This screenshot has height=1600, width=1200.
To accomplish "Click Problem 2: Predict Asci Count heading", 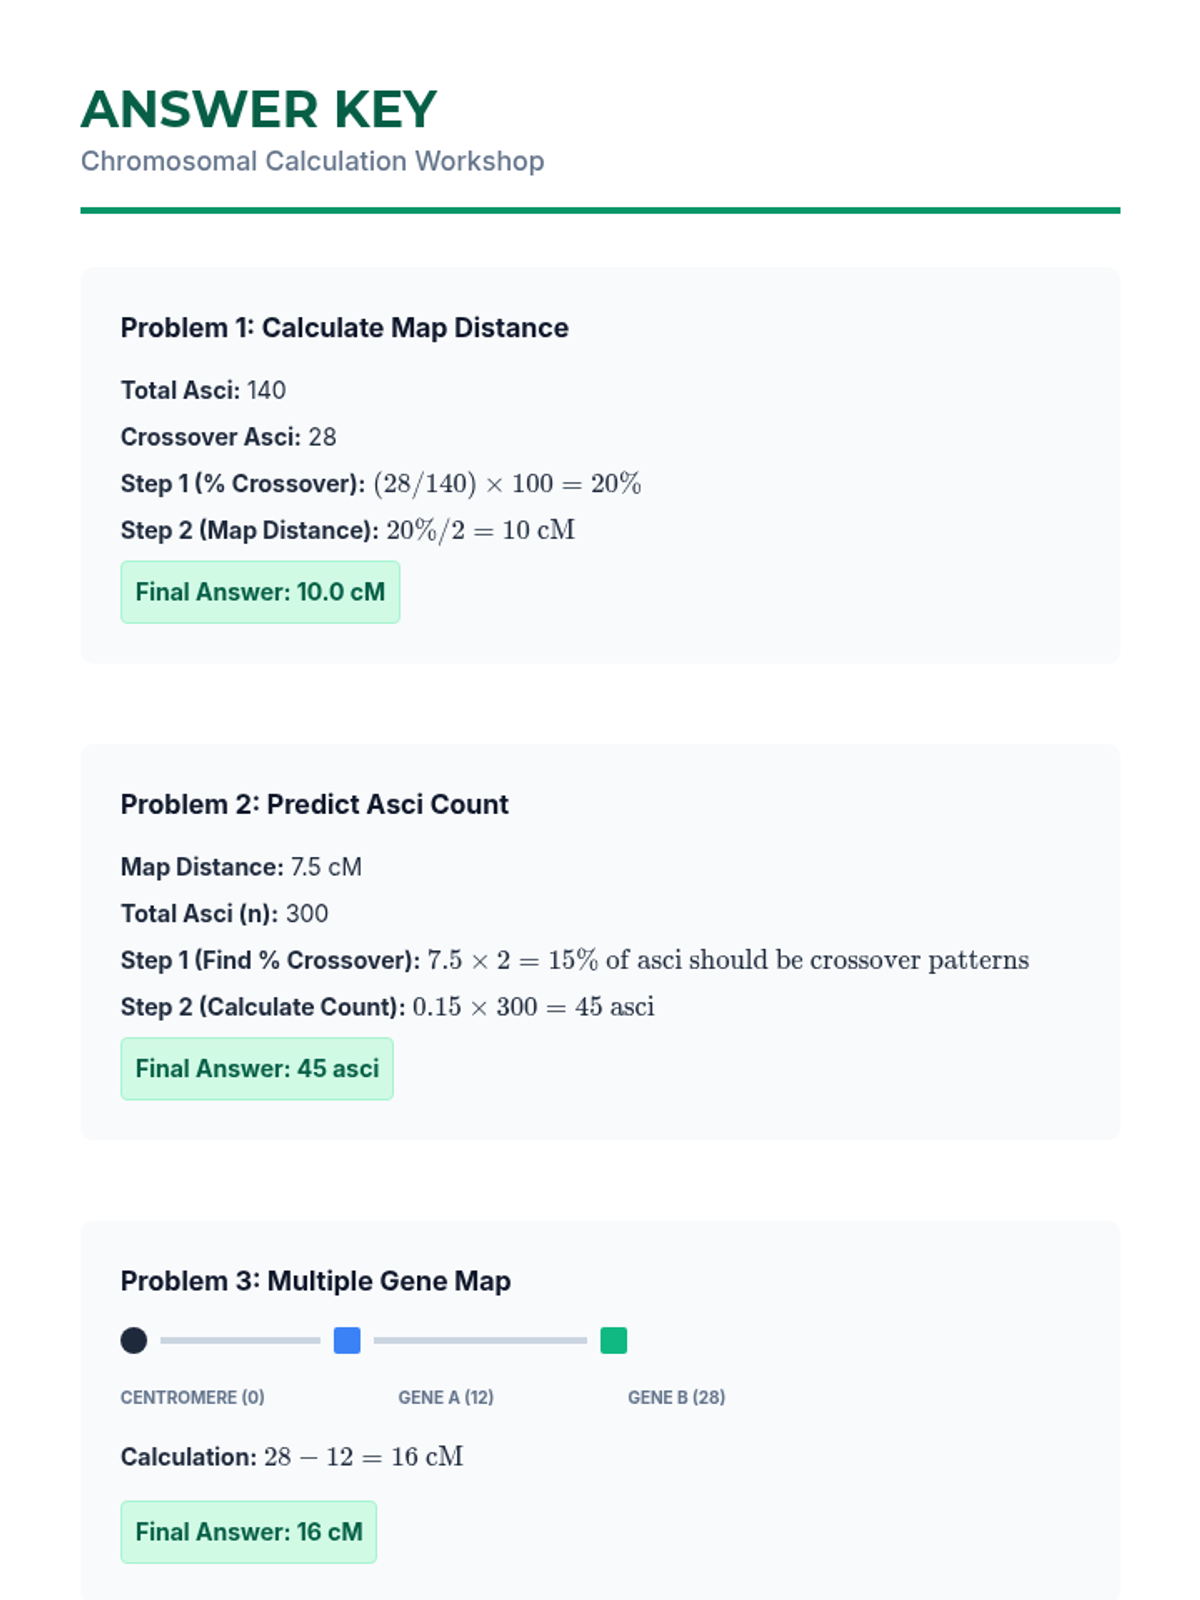I will (314, 805).
